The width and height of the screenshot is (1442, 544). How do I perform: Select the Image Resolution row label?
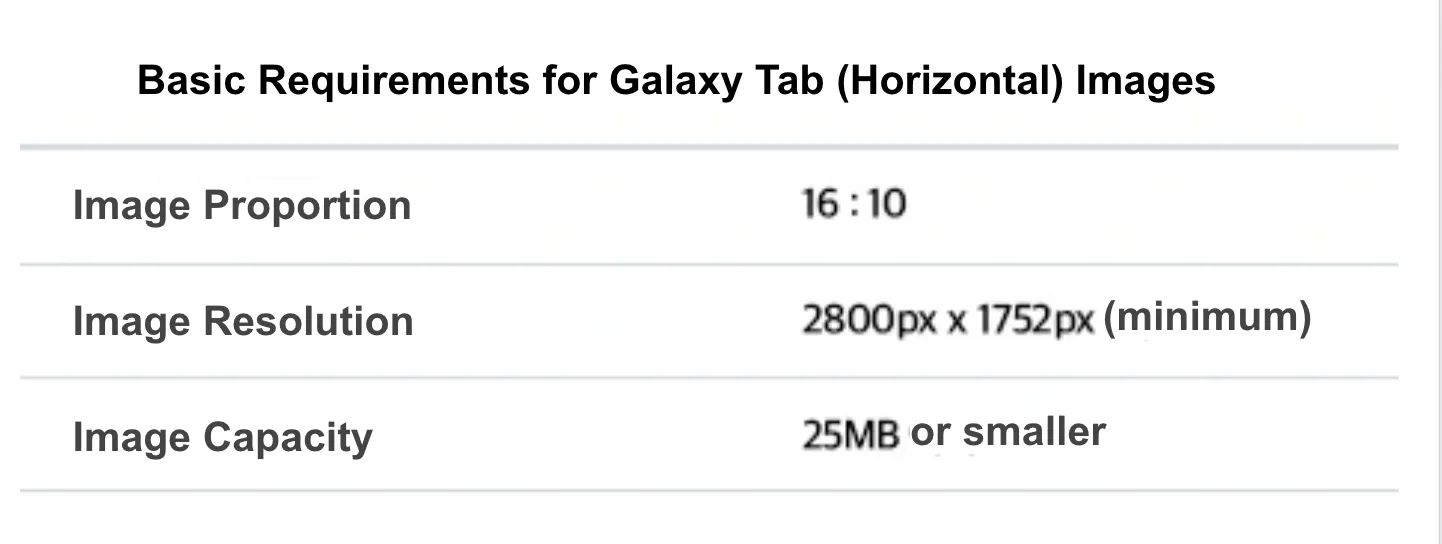click(x=243, y=322)
